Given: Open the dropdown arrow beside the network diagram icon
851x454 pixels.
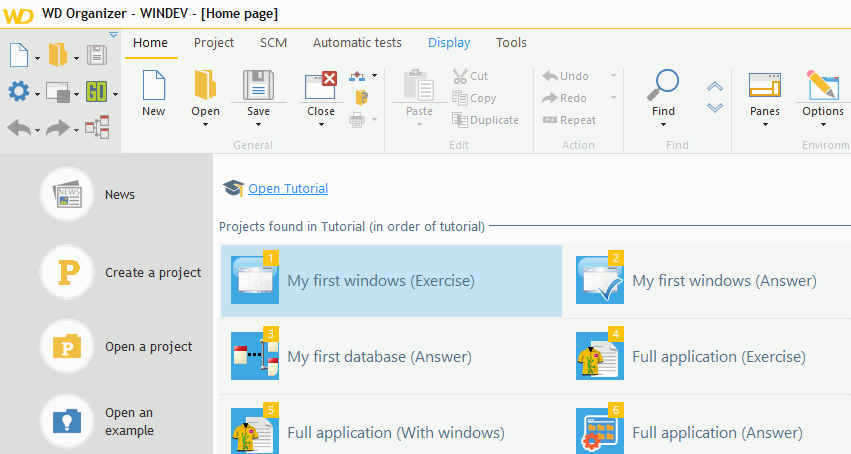Looking at the screenshot, I should click(374, 76).
